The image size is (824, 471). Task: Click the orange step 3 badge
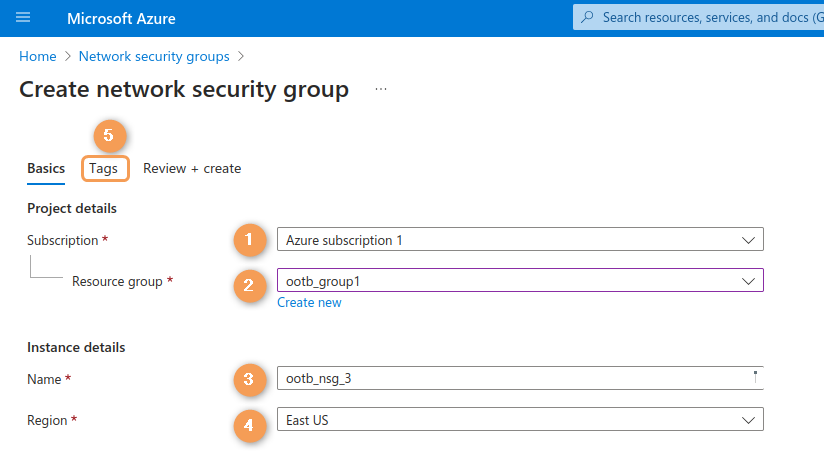tap(250, 380)
